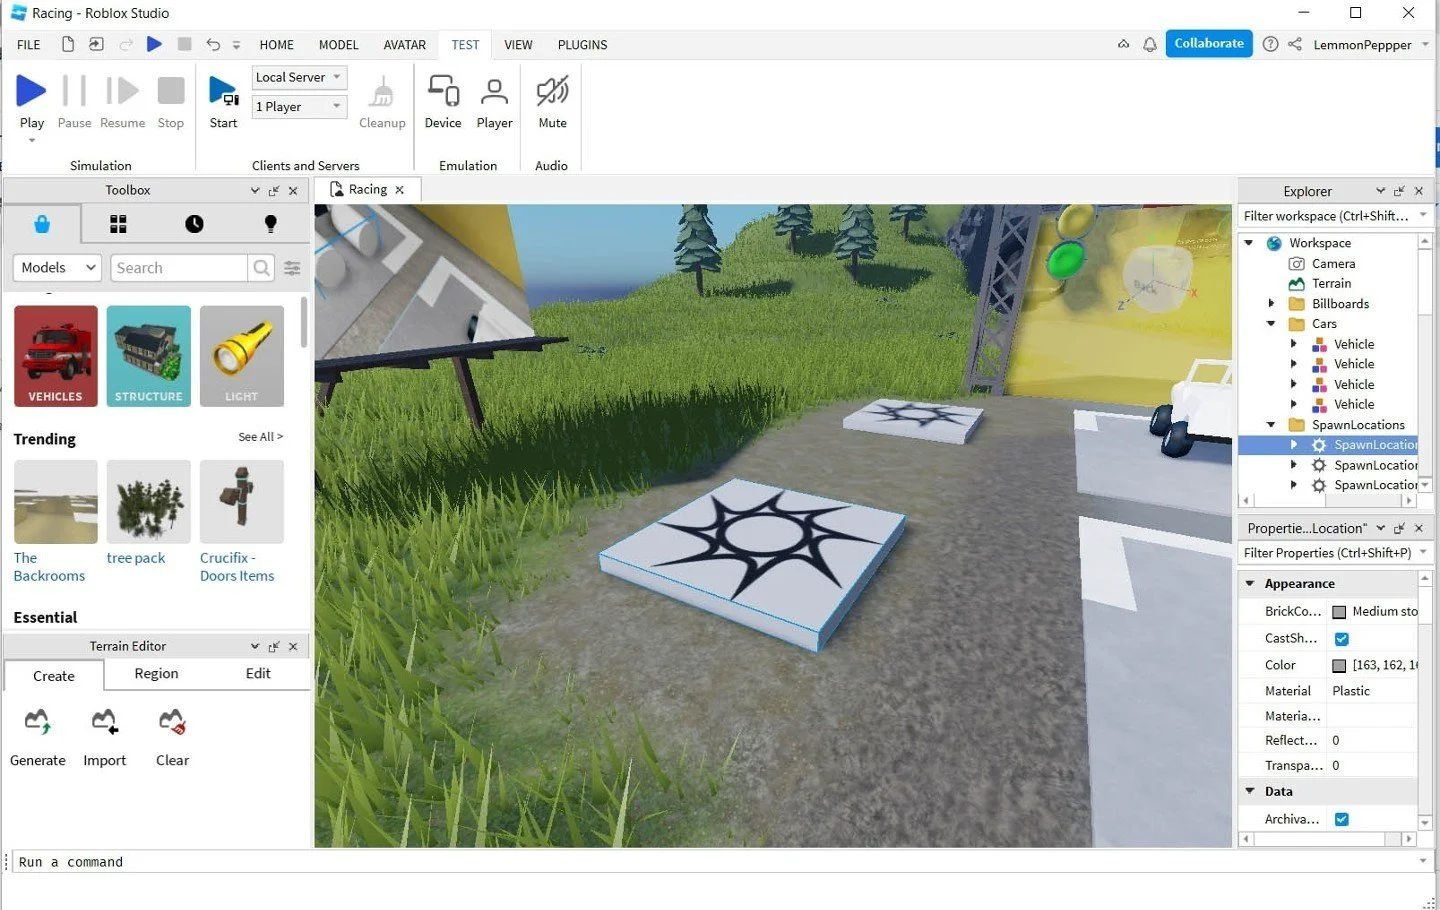The image size is (1440, 910).
Task: Click the share icon beside the username
Action: click(1295, 44)
